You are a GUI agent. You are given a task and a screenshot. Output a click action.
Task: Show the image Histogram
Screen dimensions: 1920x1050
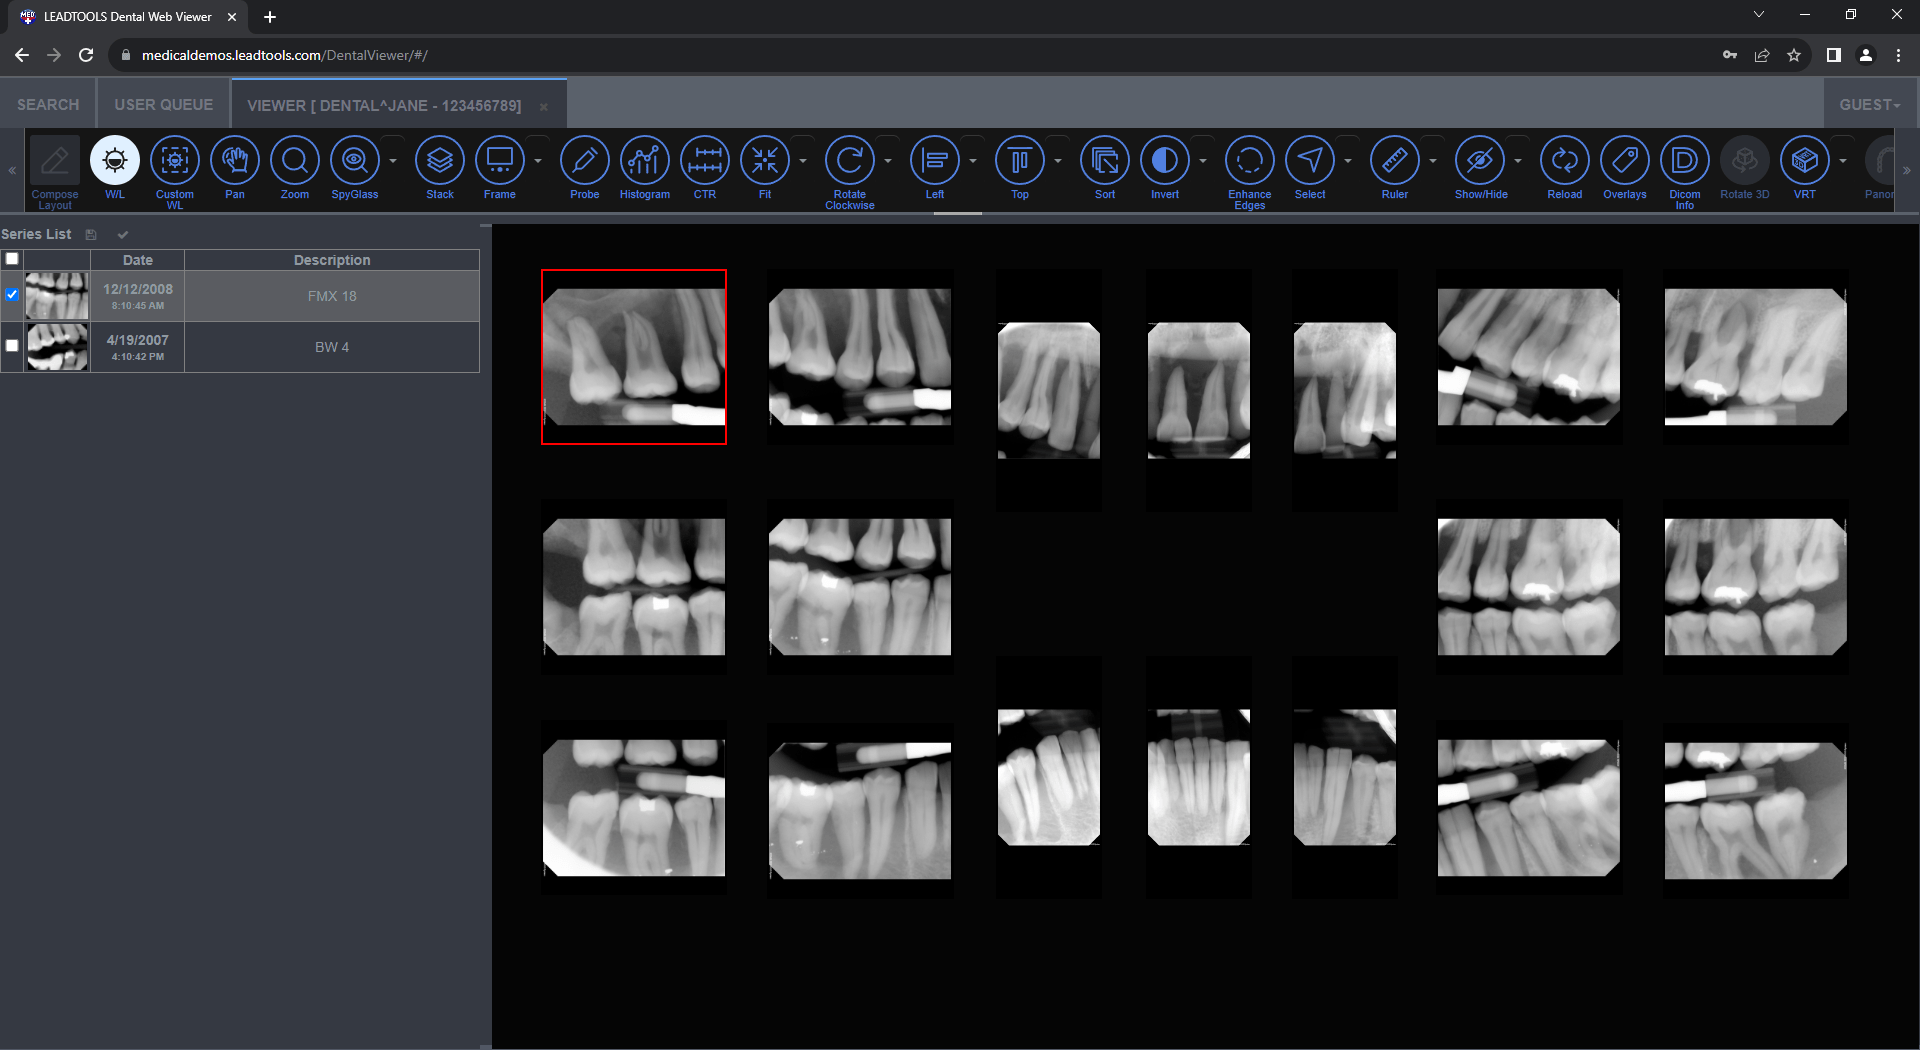tap(644, 161)
